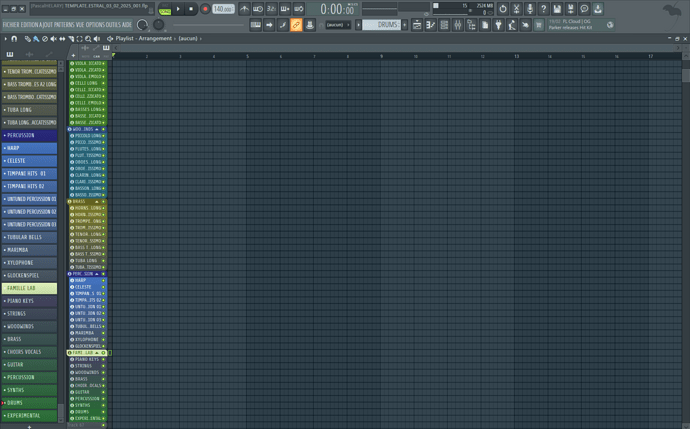This screenshot has width=690, height=429.
Task: Open help with the question mark icon
Action: click(543, 9)
